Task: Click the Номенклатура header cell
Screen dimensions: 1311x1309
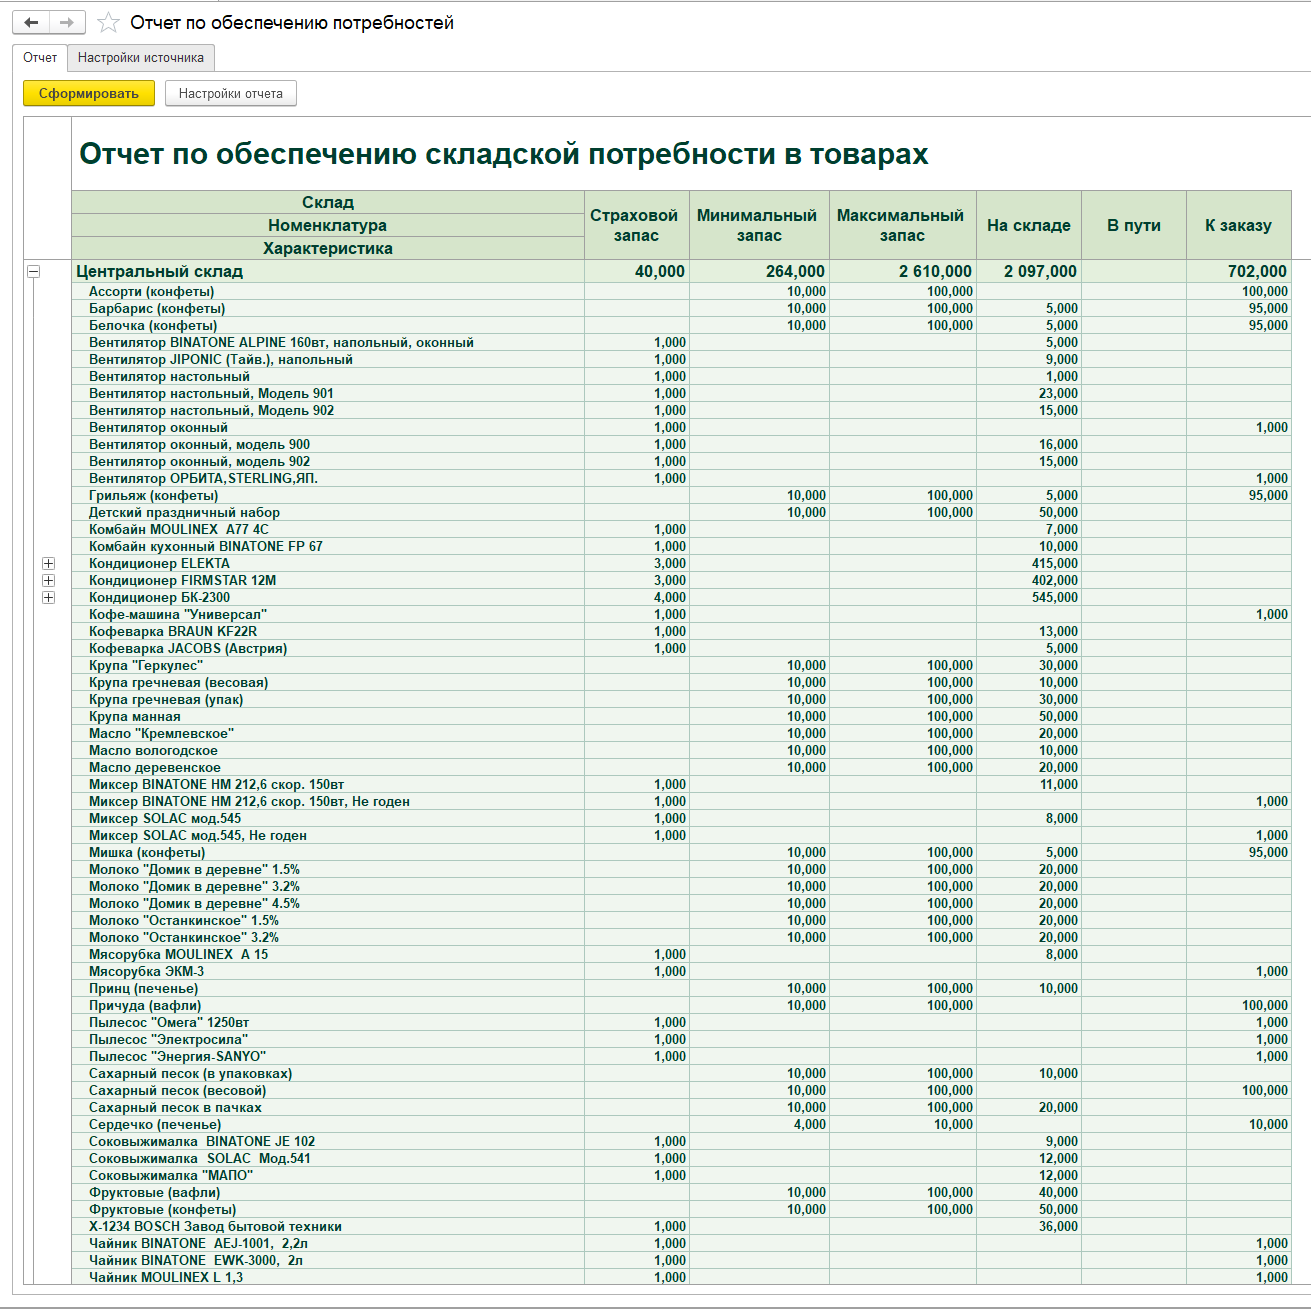Action: point(328,225)
